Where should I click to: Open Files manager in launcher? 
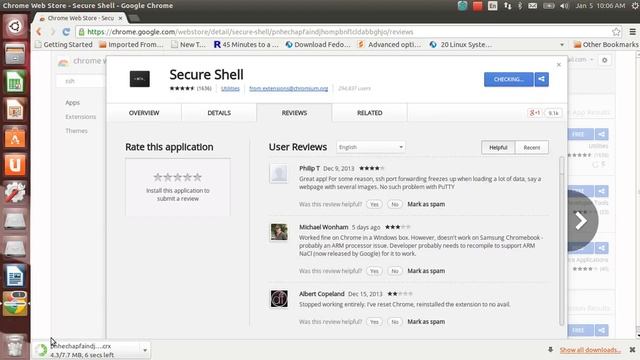[15, 54]
